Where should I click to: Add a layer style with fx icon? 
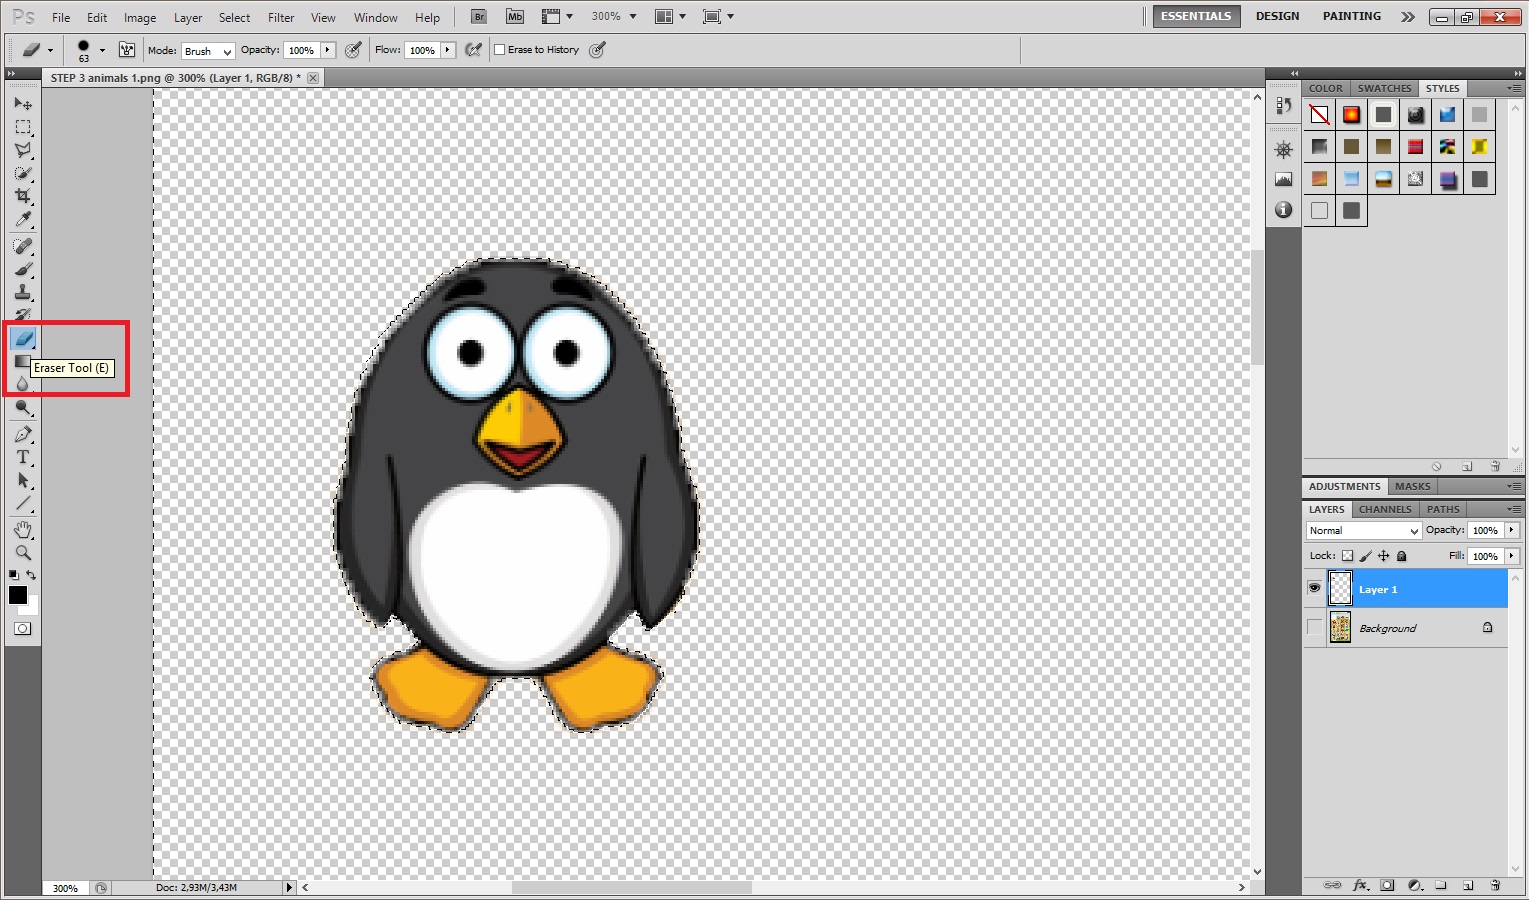pos(1360,885)
